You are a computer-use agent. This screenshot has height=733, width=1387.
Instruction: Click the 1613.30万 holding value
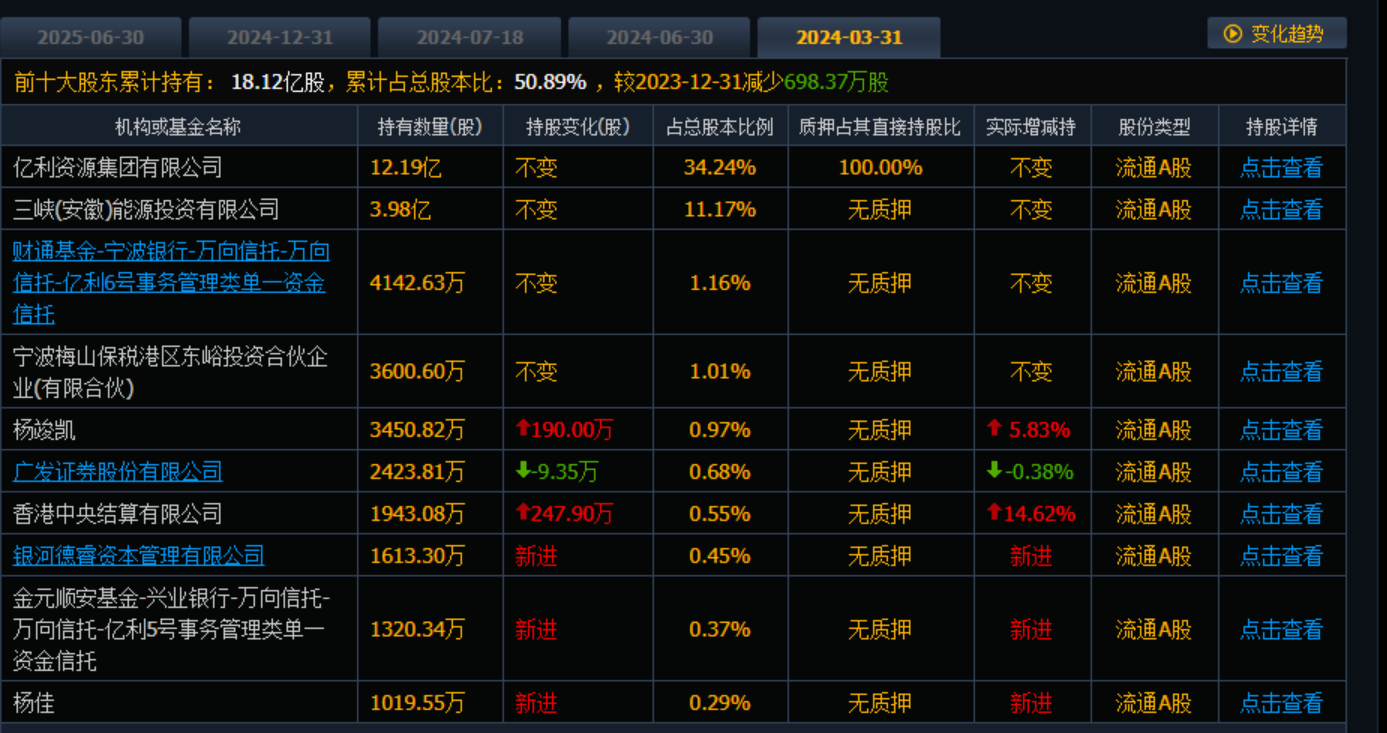tap(417, 555)
